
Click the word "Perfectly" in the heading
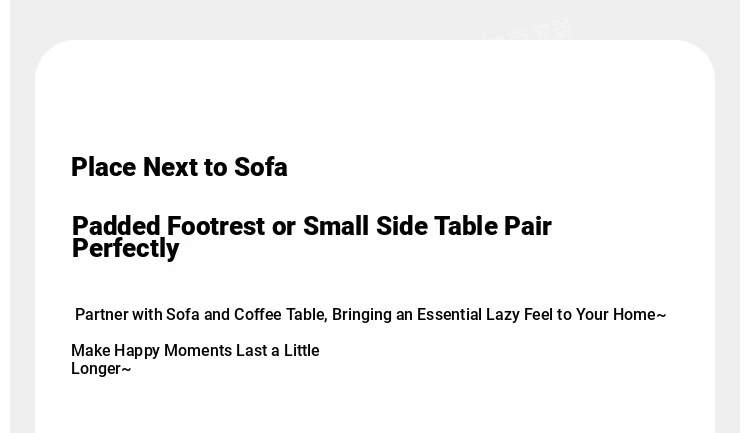click(x=125, y=249)
